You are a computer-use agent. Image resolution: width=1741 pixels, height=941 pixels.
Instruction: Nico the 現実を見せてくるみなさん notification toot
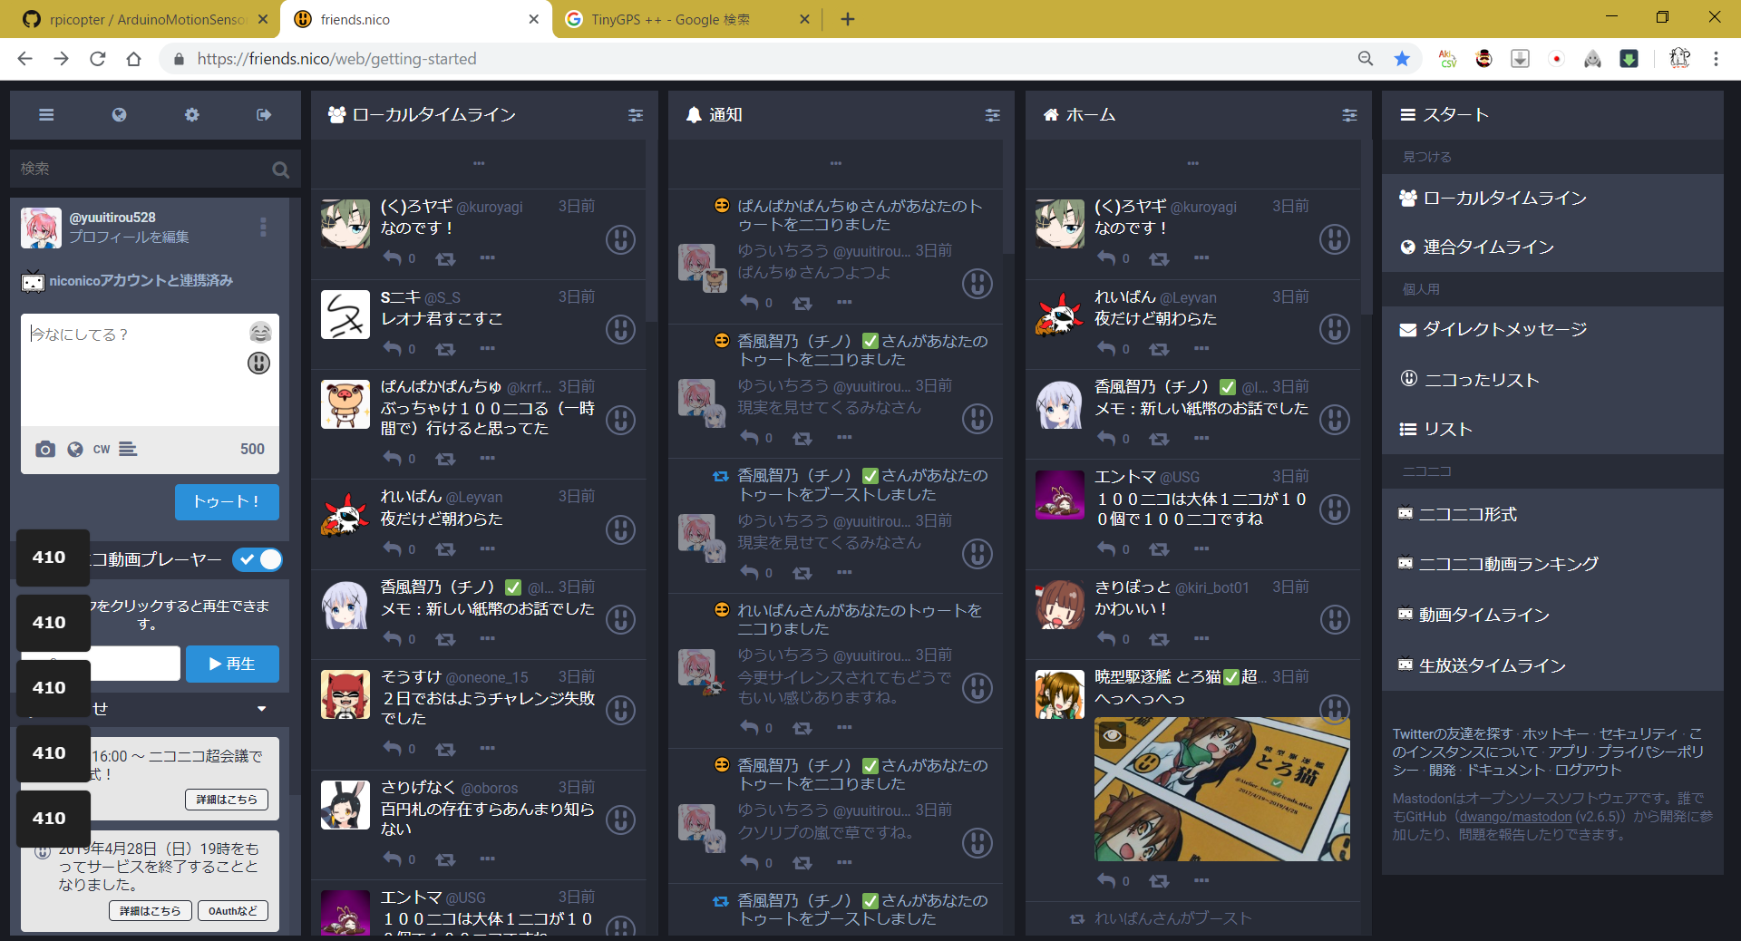tap(977, 419)
